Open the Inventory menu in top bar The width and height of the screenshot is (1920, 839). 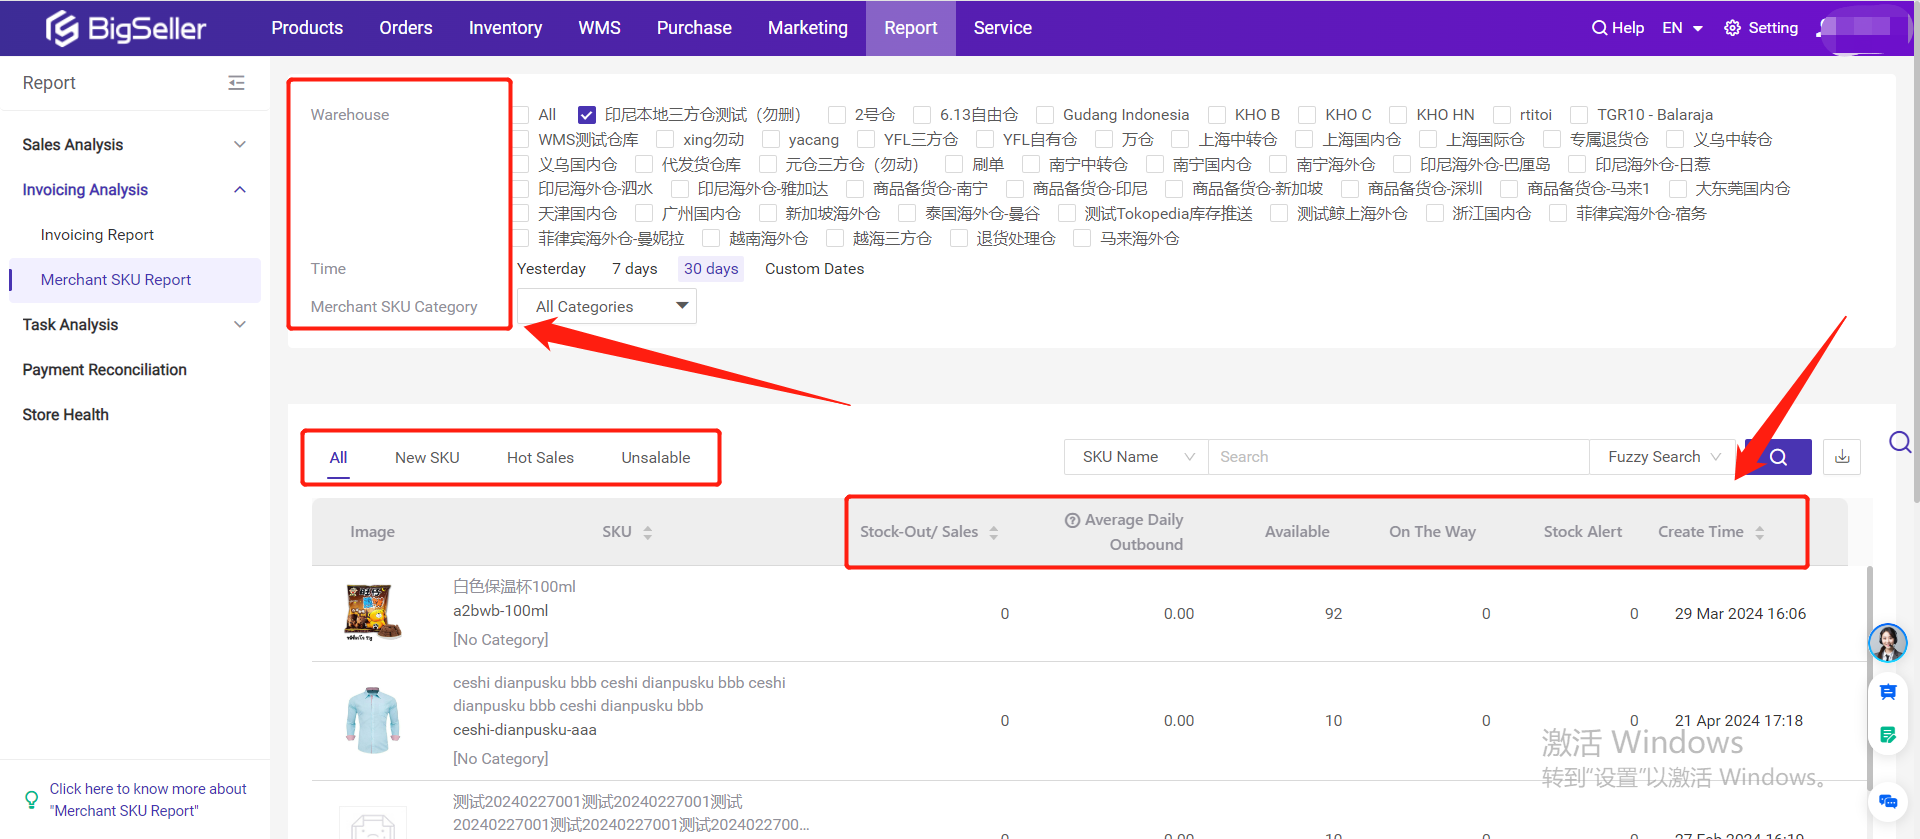coord(505,28)
